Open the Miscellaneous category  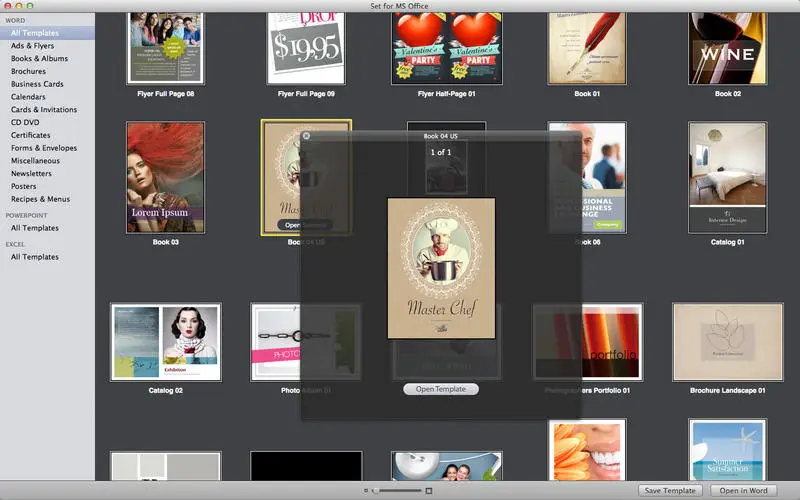pos(35,160)
